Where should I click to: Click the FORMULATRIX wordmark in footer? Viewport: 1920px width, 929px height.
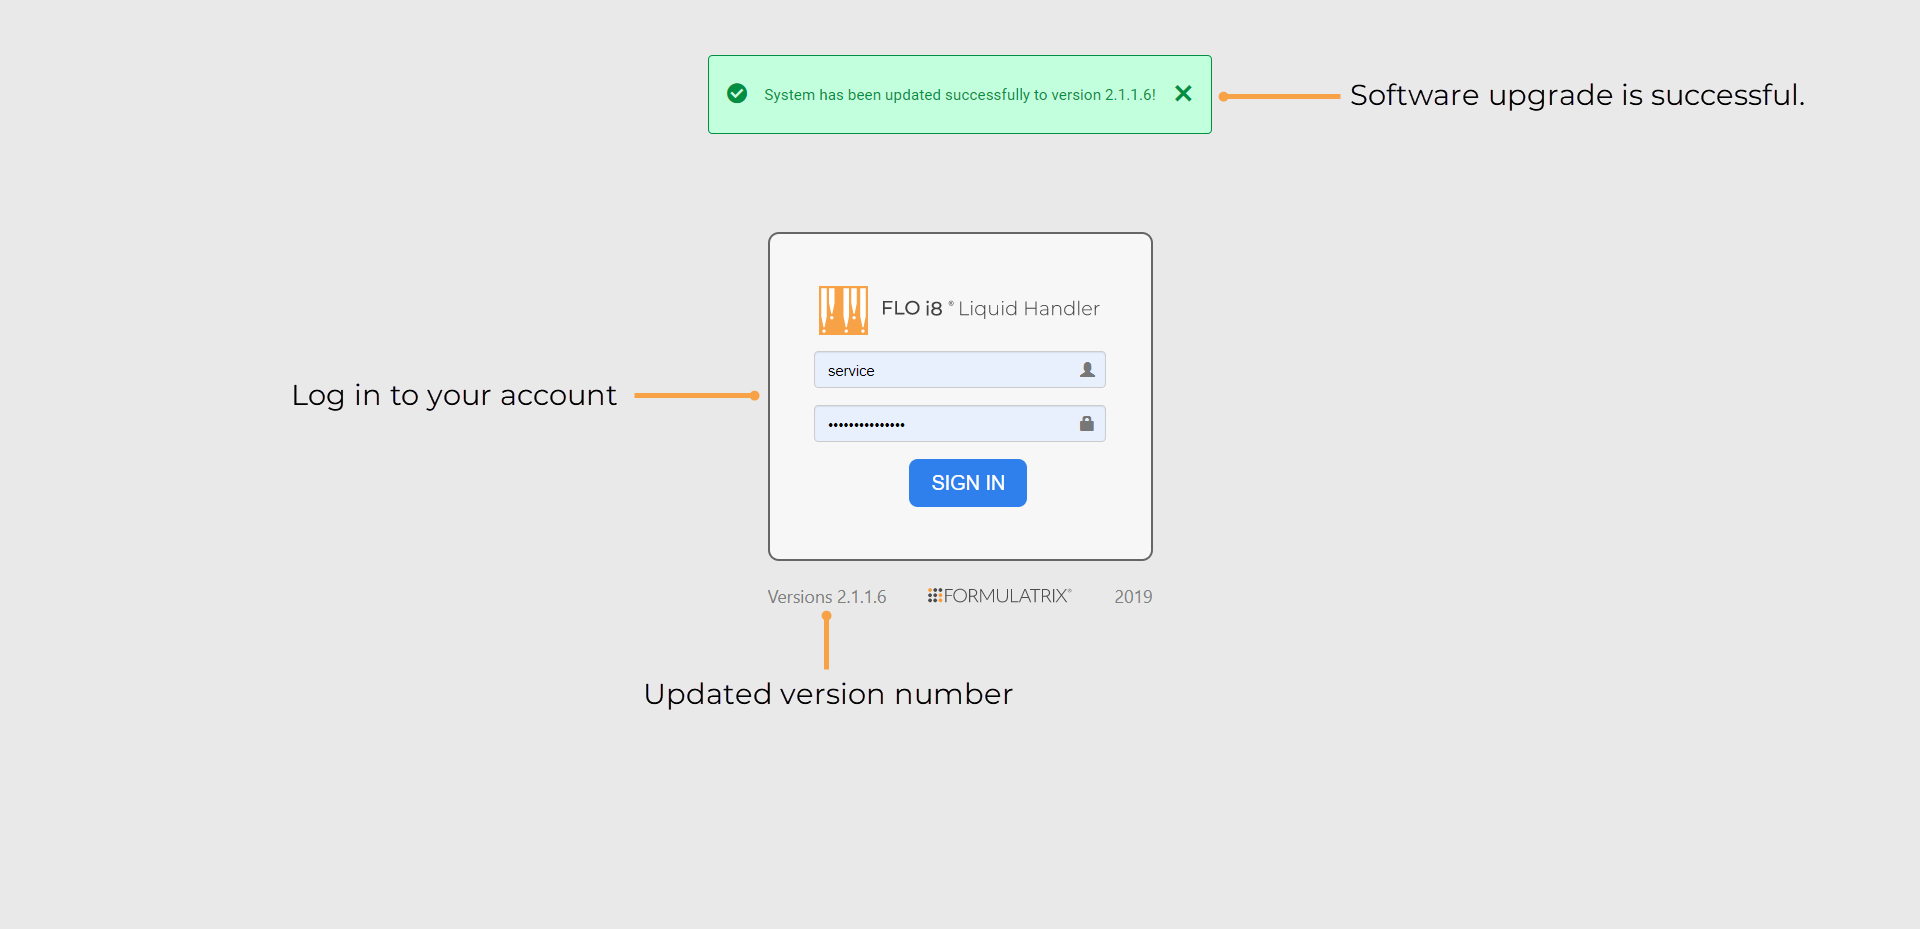[1007, 596]
